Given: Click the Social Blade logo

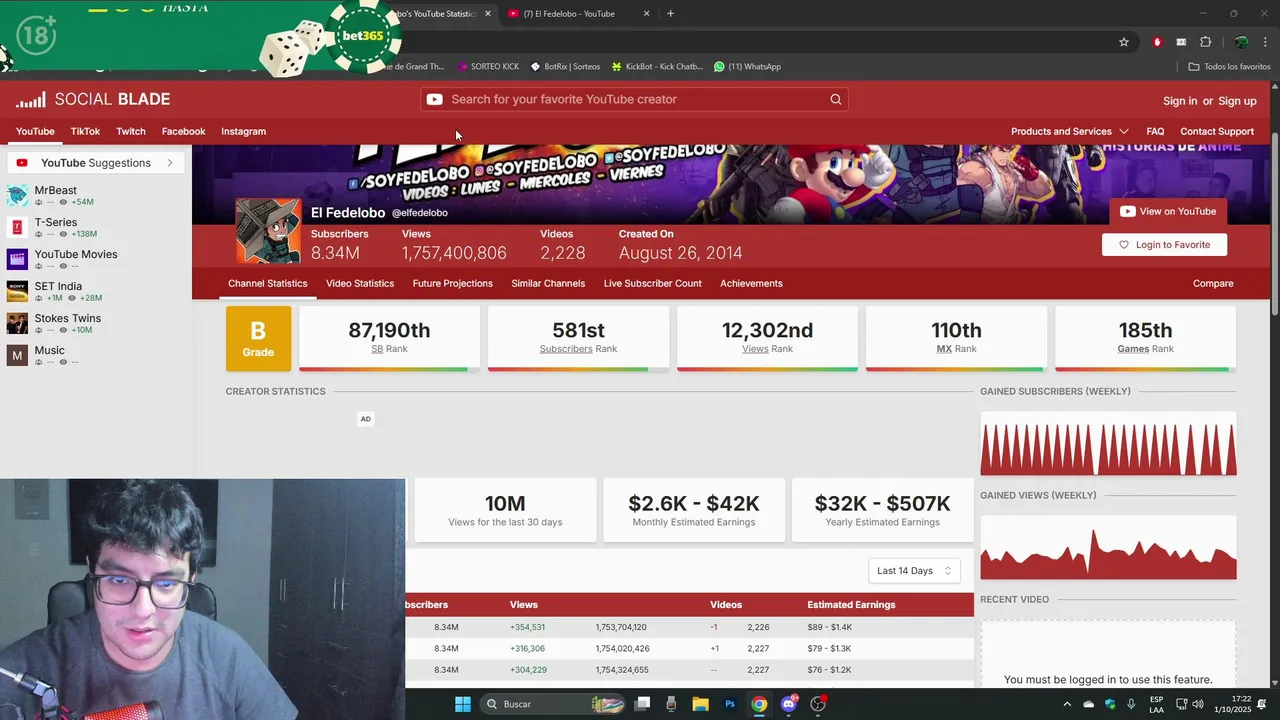Looking at the screenshot, I should click(93, 99).
